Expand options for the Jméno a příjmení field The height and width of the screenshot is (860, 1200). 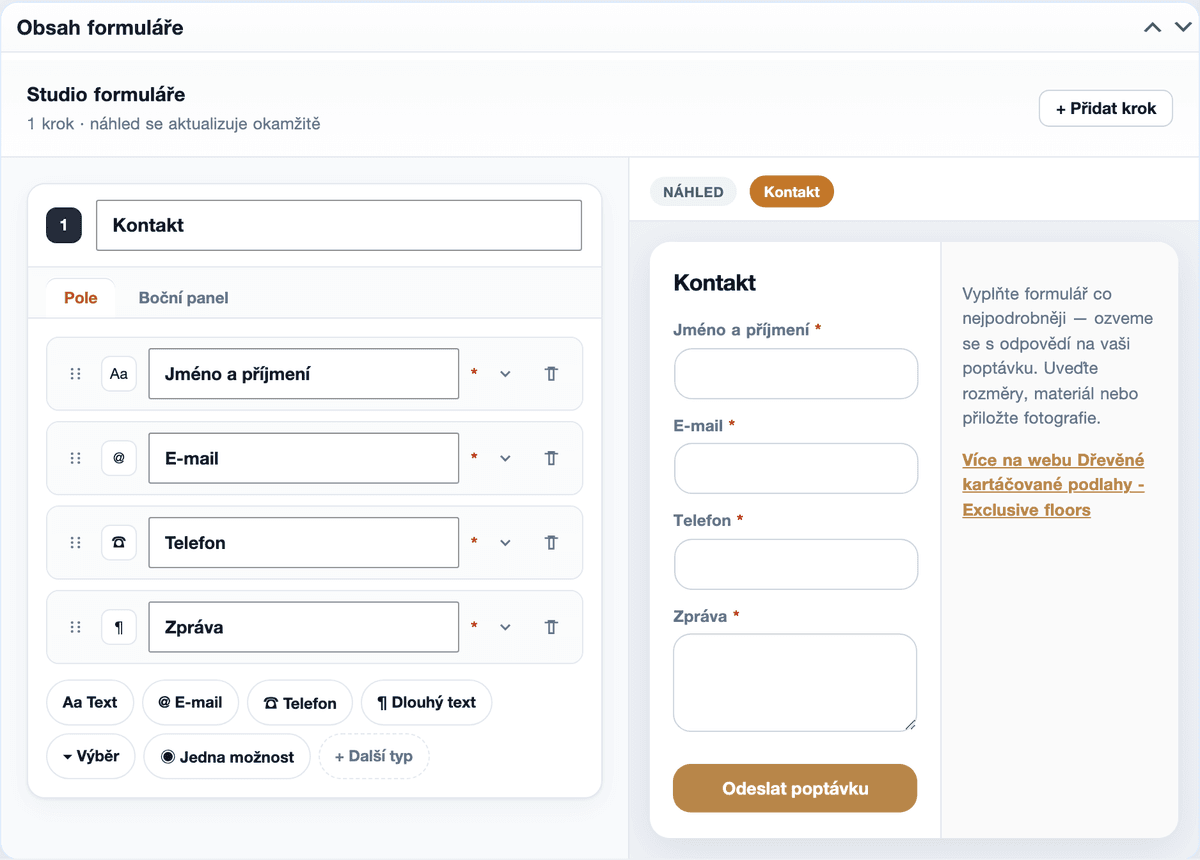pos(505,374)
